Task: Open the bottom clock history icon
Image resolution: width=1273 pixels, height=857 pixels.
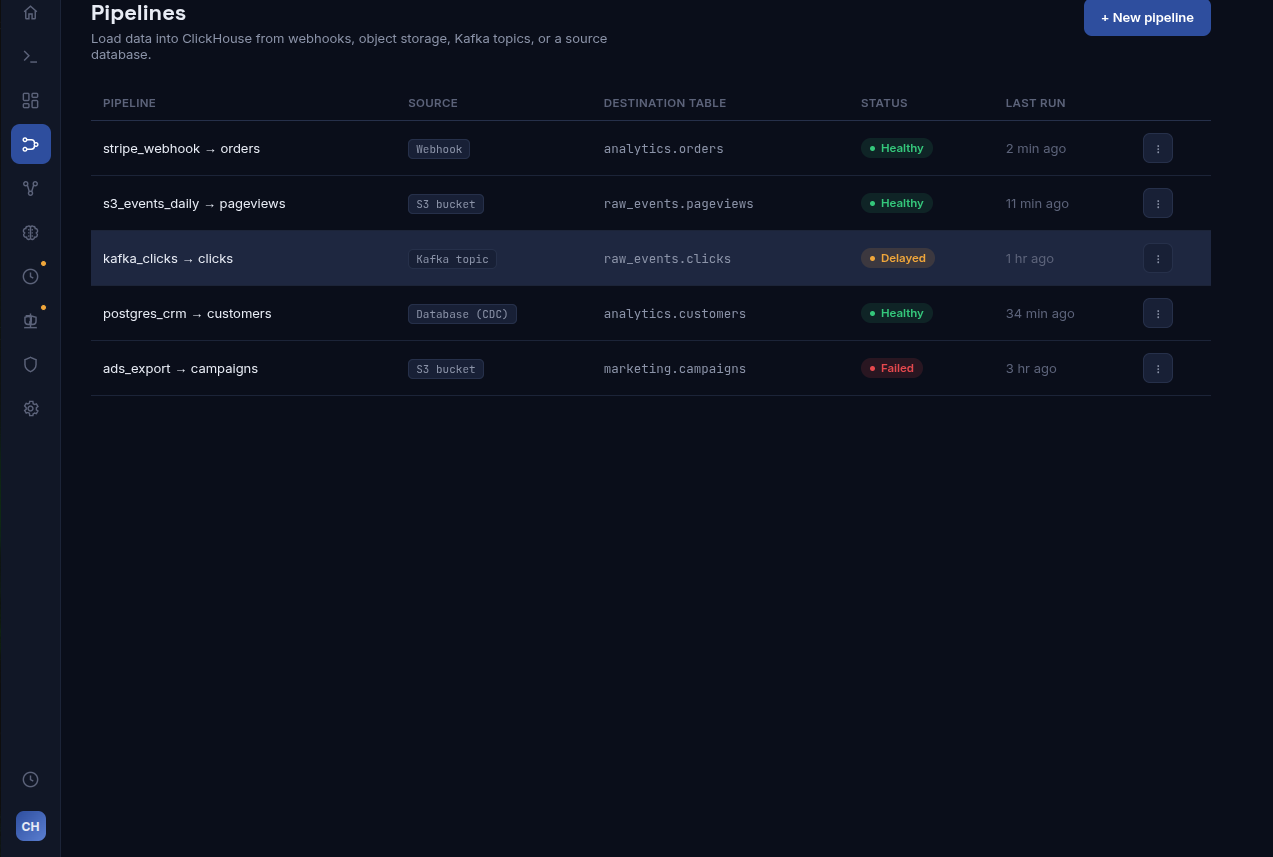Action: point(30,779)
